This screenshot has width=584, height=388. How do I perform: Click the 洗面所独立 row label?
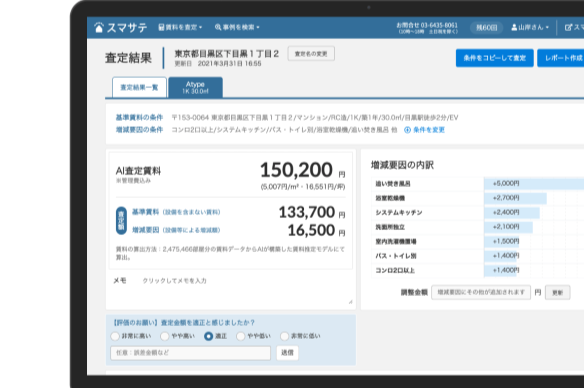coord(390,227)
